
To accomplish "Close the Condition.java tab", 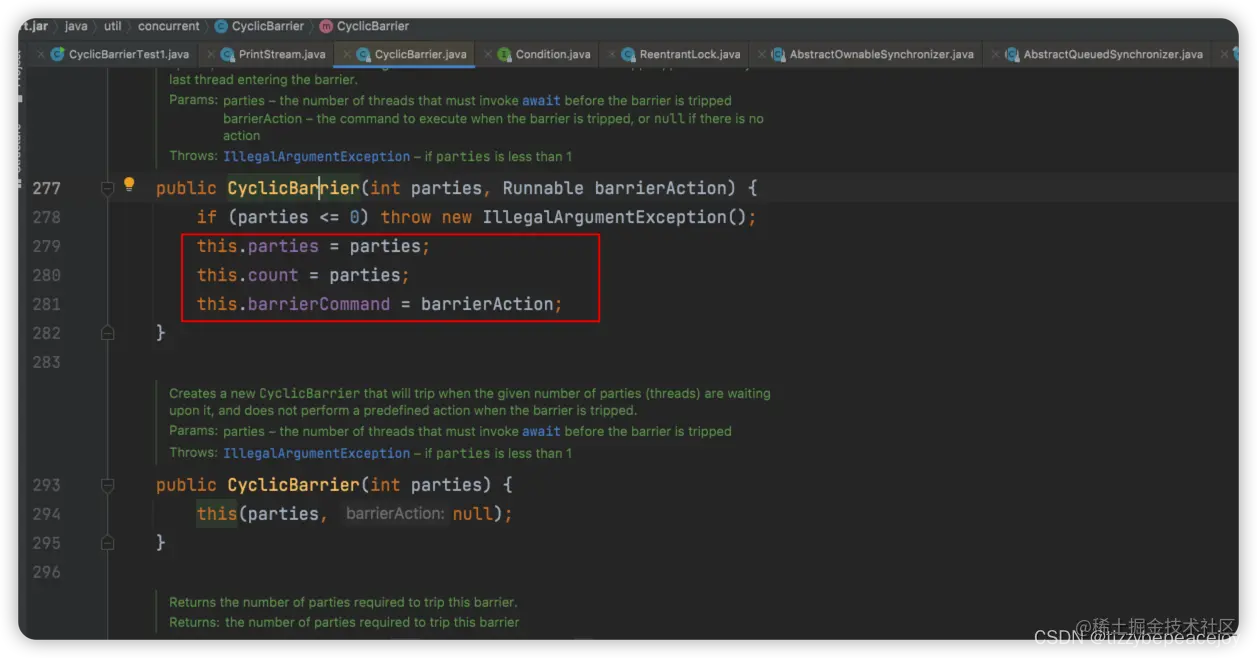I will coord(488,55).
